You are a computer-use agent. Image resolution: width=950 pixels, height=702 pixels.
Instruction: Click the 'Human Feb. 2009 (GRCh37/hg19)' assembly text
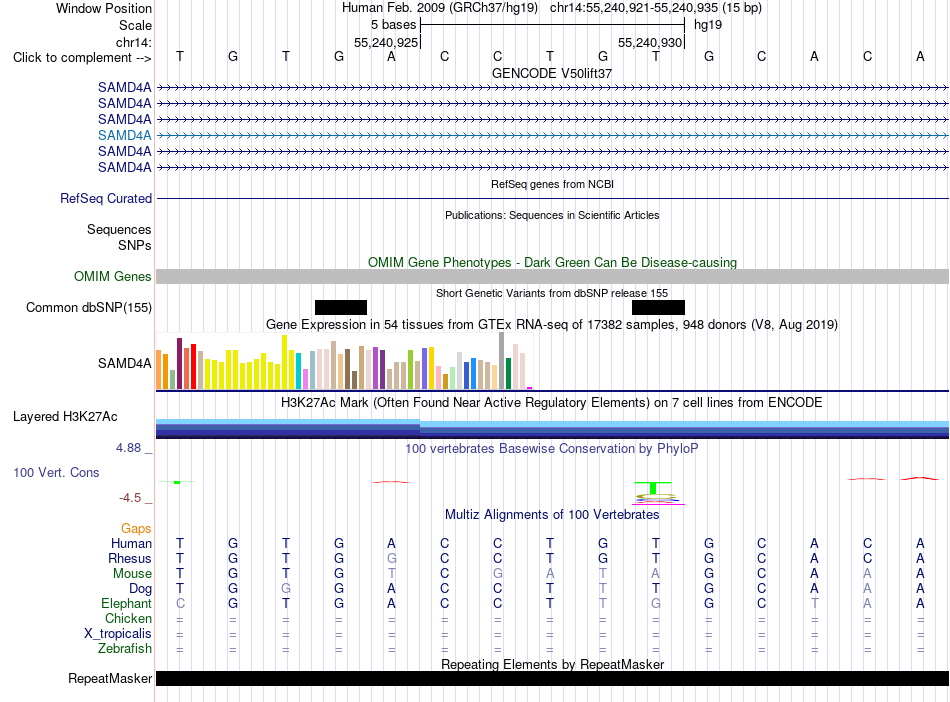tap(440, 8)
